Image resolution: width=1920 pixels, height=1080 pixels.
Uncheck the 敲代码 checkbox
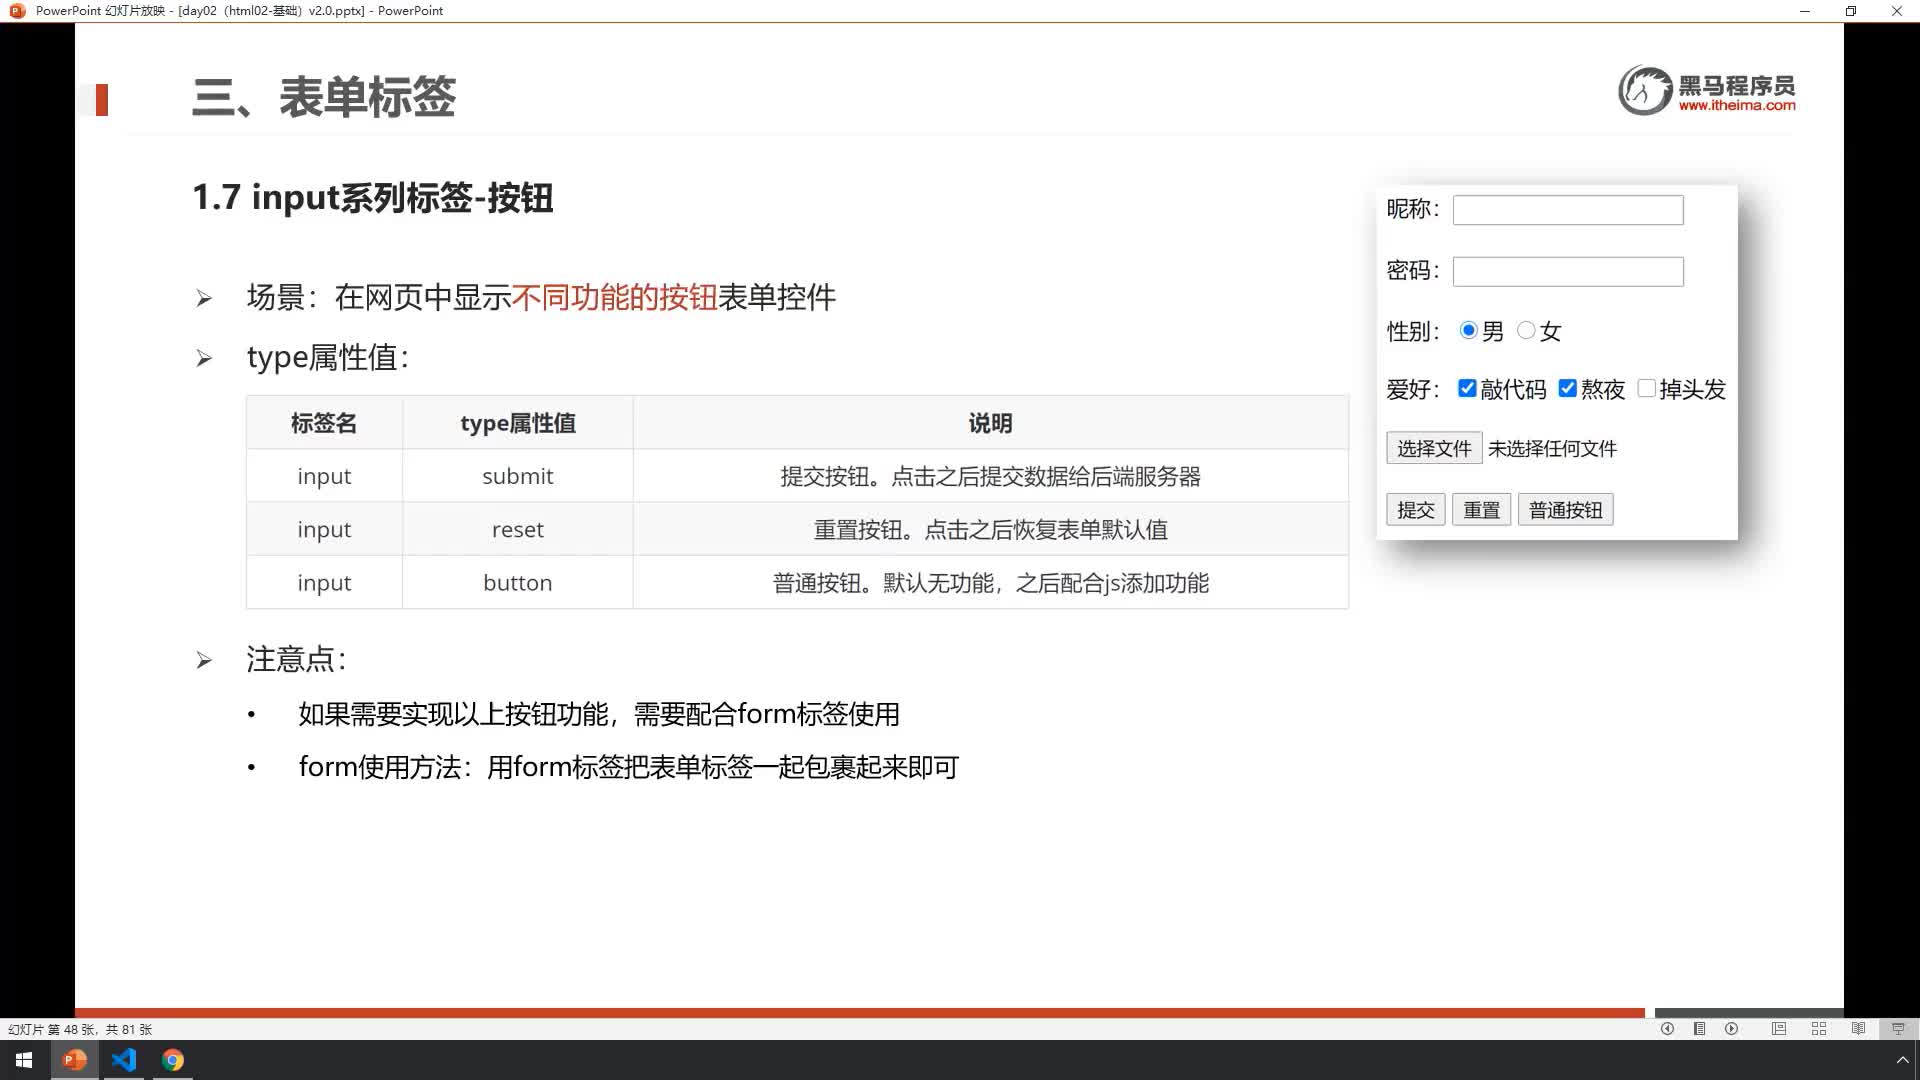pos(1467,389)
